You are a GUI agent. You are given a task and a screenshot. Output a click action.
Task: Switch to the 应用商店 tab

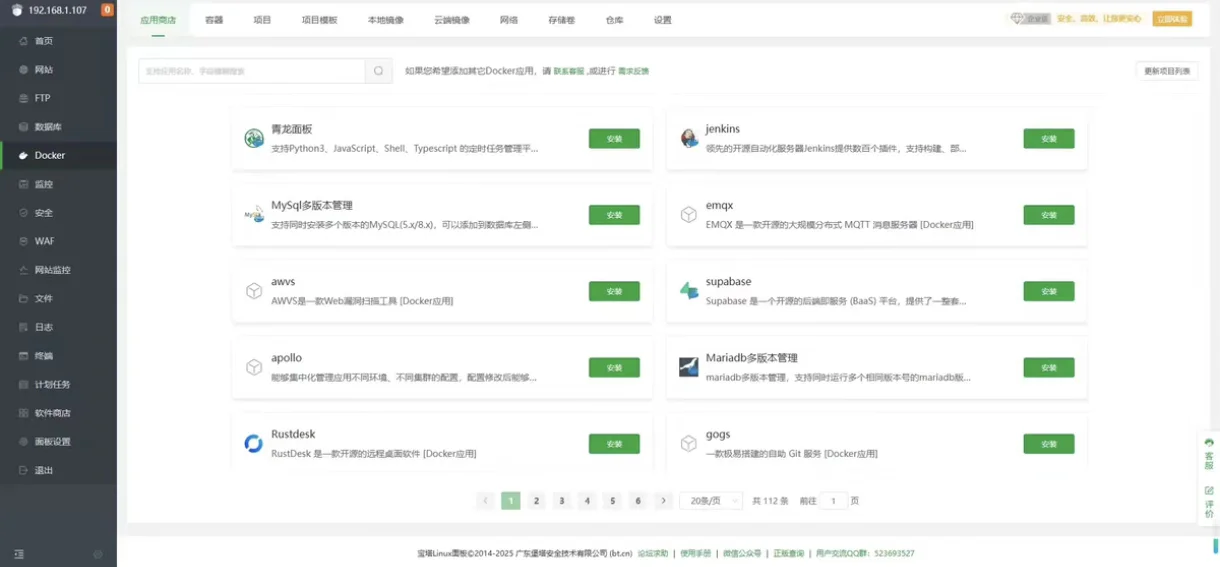[158, 20]
